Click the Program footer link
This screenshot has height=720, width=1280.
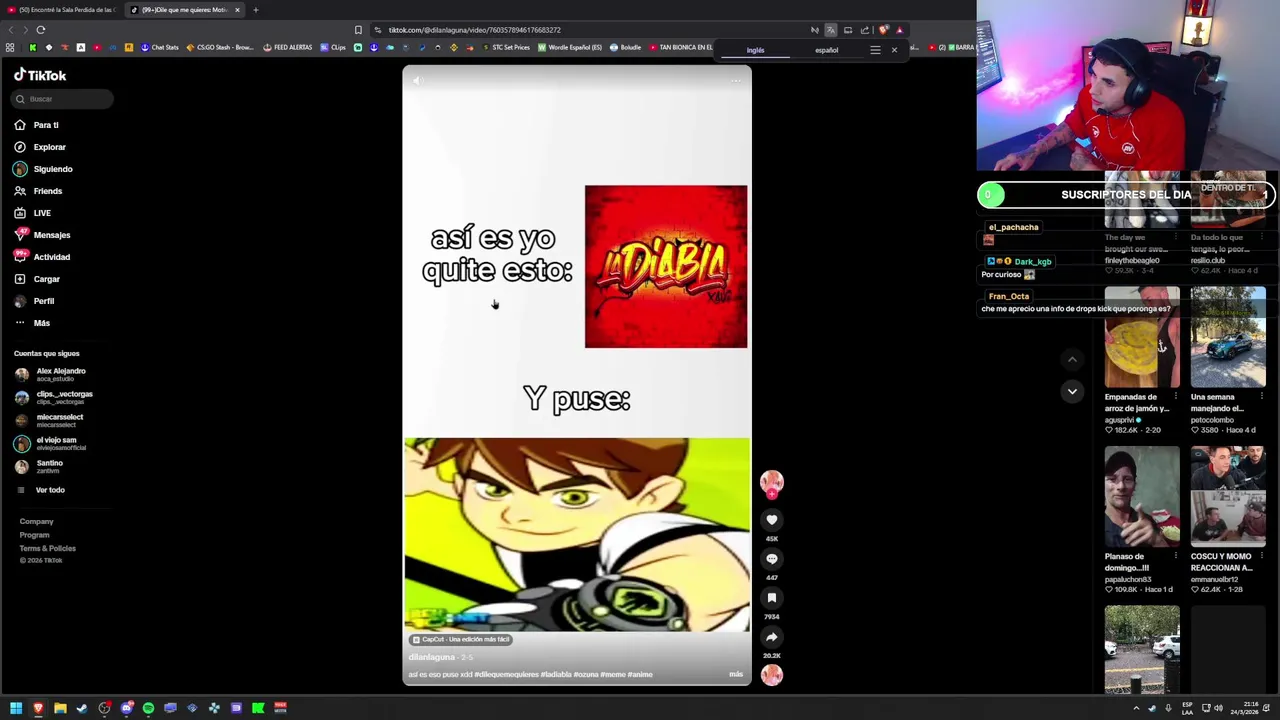34,535
